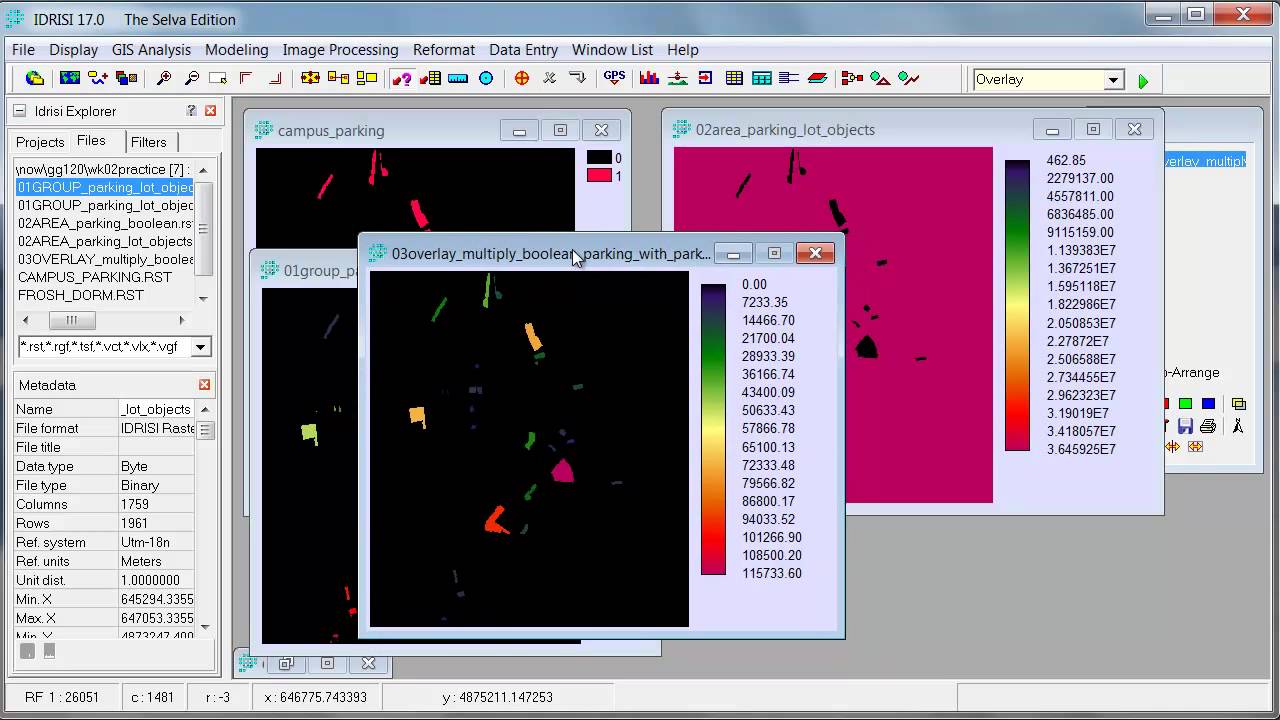
Task: Click the green band button in Composer
Action: pyautogui.click(x=1185, y=404)
